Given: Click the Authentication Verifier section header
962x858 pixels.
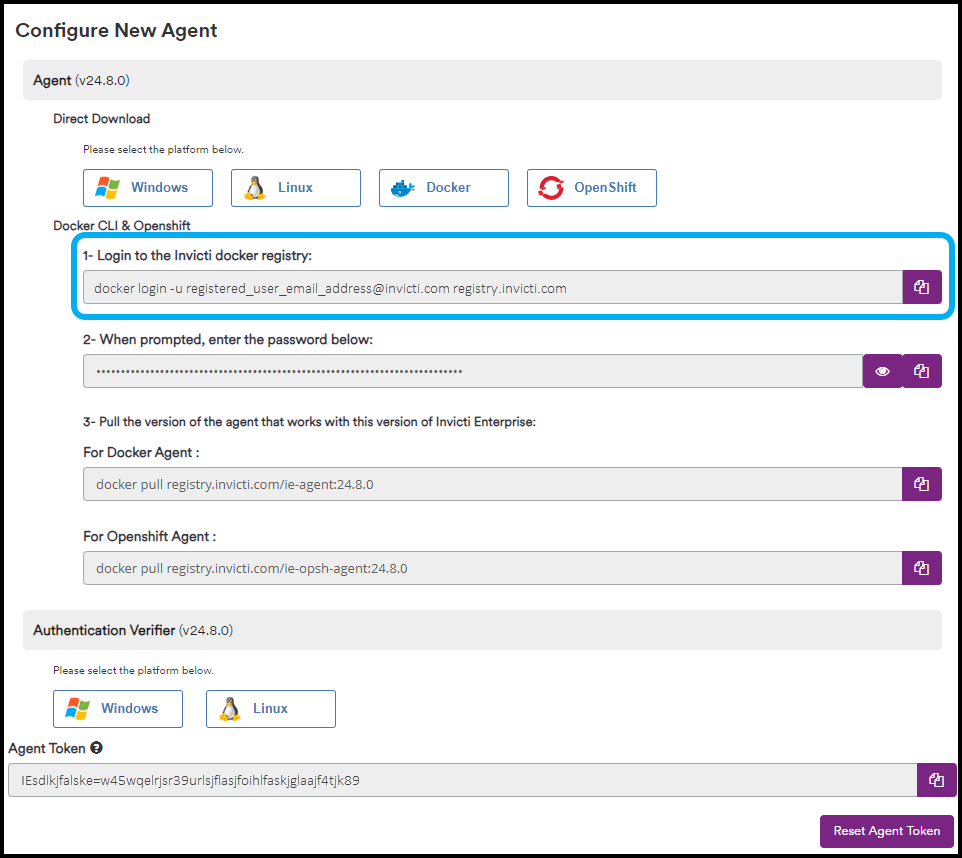Looking at the screenshot, I should point(482,630).
